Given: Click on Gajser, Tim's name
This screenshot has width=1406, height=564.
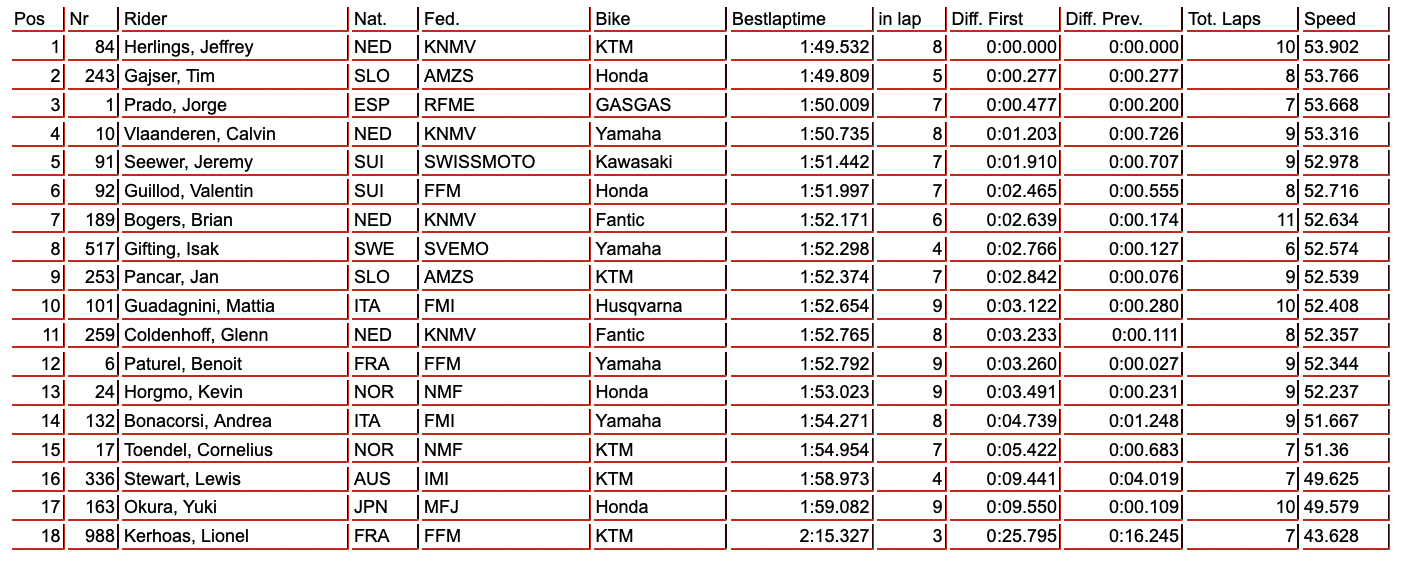Looking at the screenshot, I should pos(169,76).
